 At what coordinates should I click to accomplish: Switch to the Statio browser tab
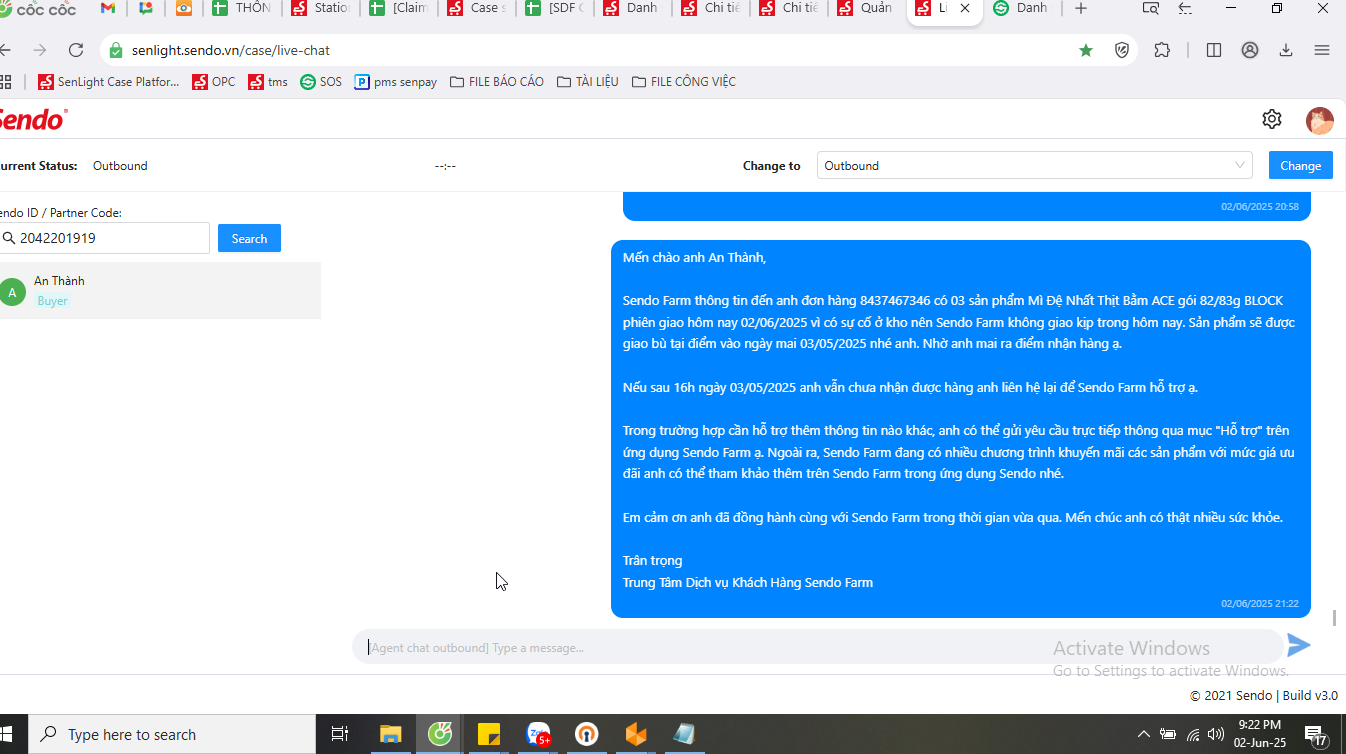point(320,8)
